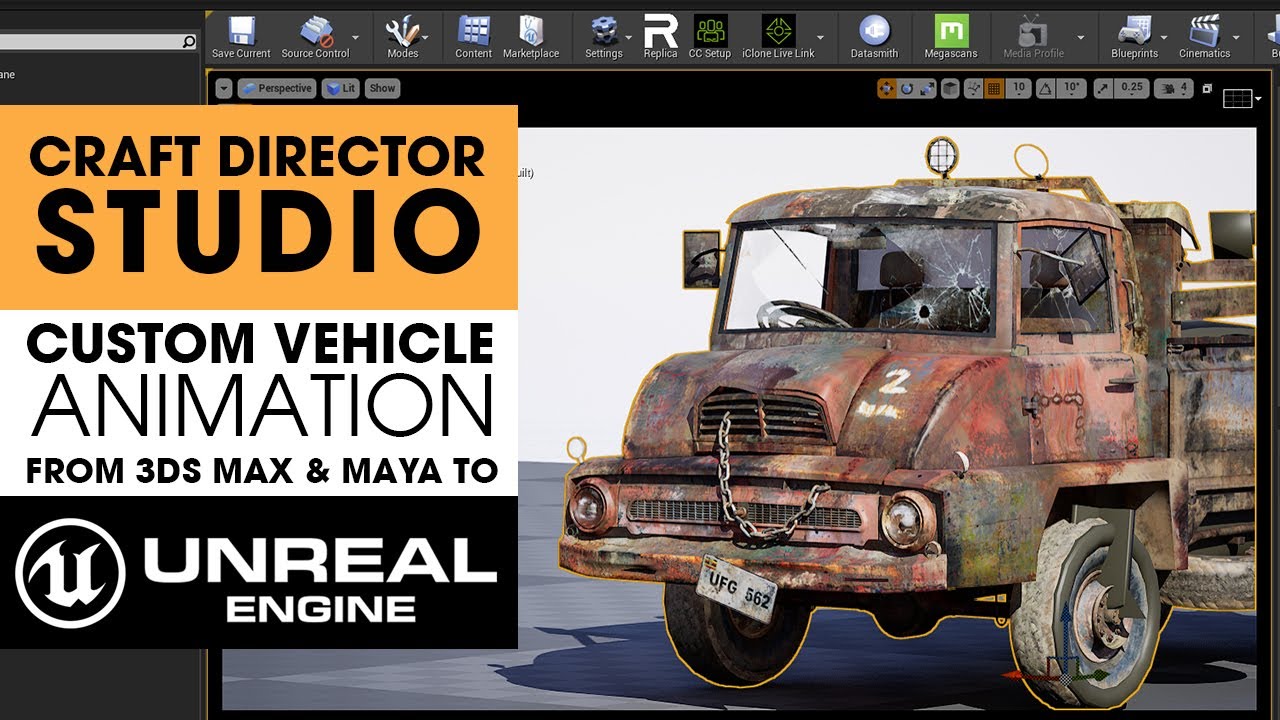1280x720 pixels.
Task: Expand the Modes dropdown arrow
Action: [x=426, y=37]
